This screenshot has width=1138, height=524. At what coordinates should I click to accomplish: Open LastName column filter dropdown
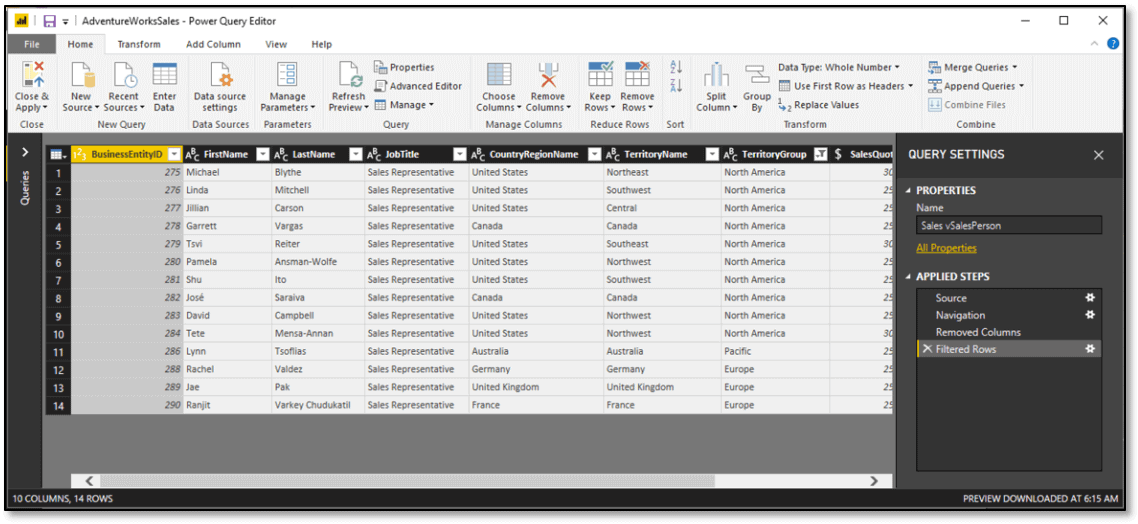pos(356,154)
